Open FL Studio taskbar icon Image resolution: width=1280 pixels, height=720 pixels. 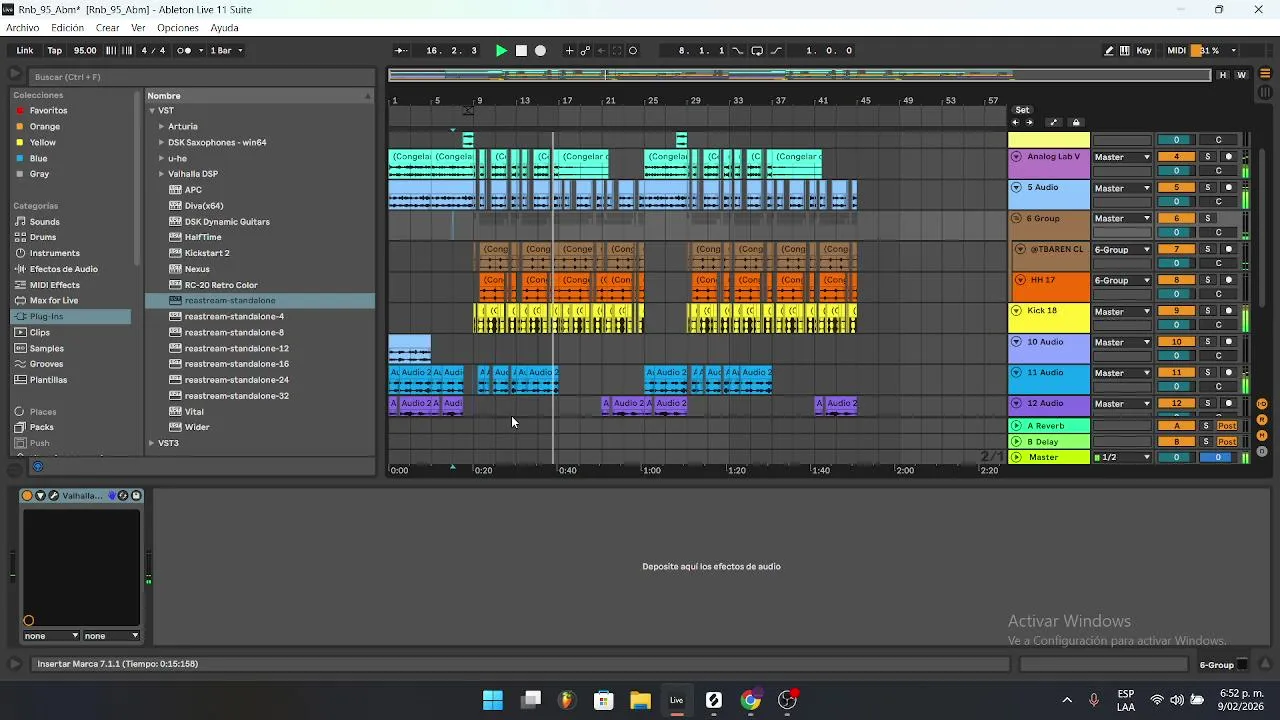point(567,700)
